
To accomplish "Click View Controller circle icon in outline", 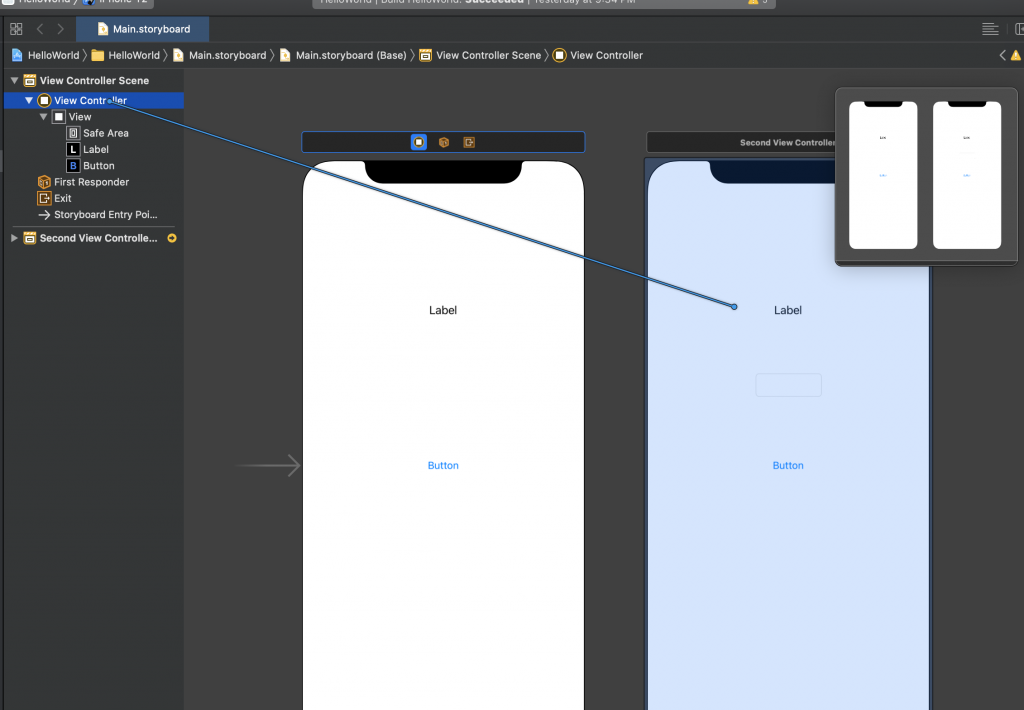I will click(44, 101).
